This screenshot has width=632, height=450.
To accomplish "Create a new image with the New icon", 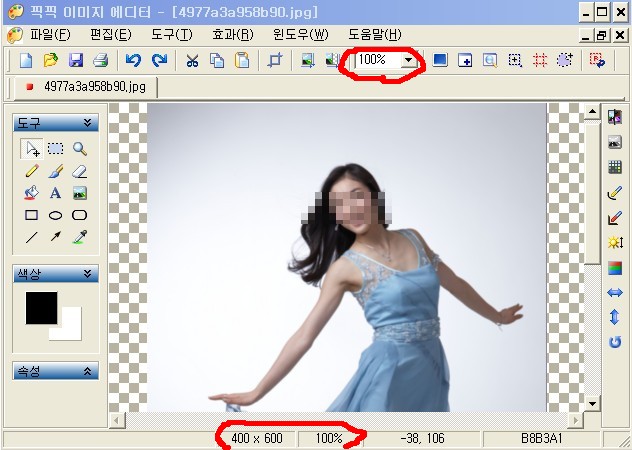I will pyautogui.click(x=26, y=60).
